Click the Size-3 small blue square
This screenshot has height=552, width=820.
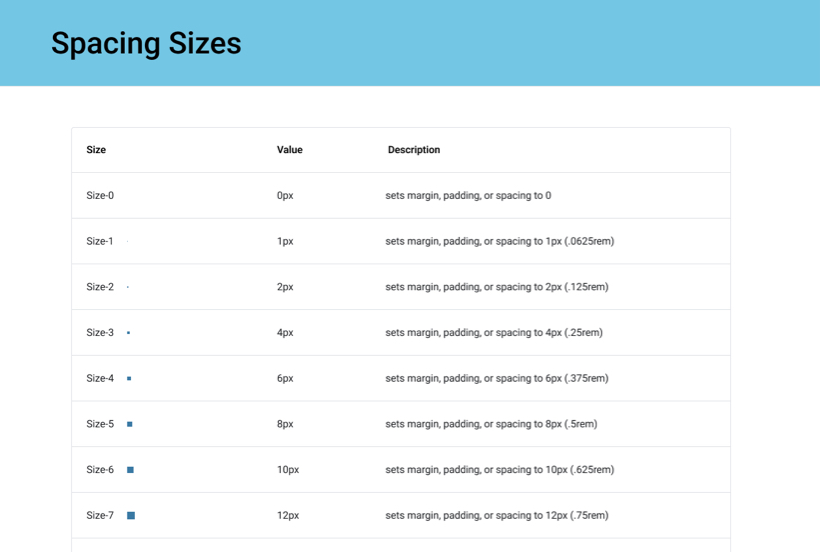[x=129, y=333]
